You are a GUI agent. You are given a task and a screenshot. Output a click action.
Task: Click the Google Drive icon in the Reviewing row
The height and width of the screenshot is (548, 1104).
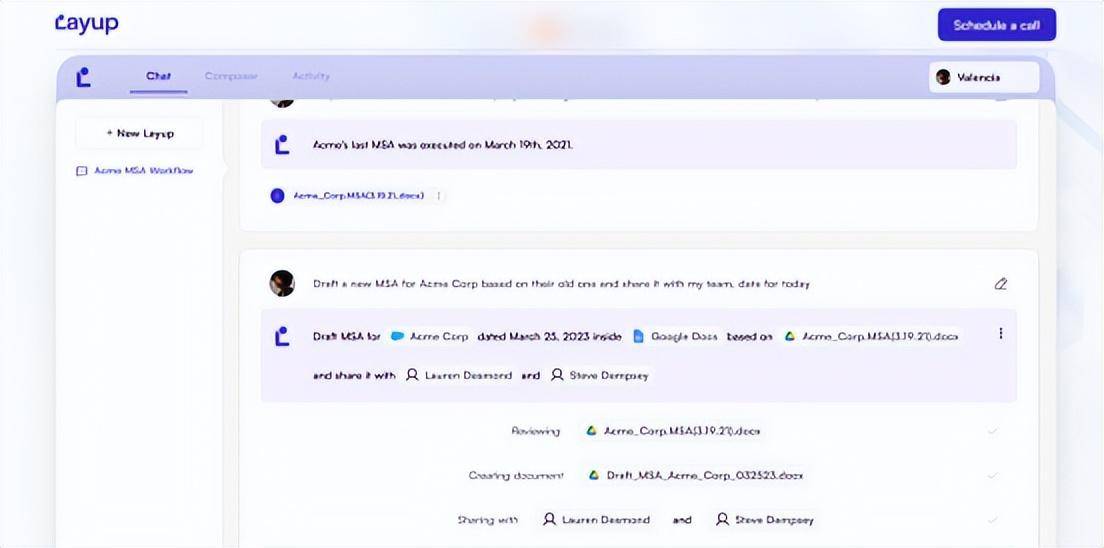coord(592,431)
